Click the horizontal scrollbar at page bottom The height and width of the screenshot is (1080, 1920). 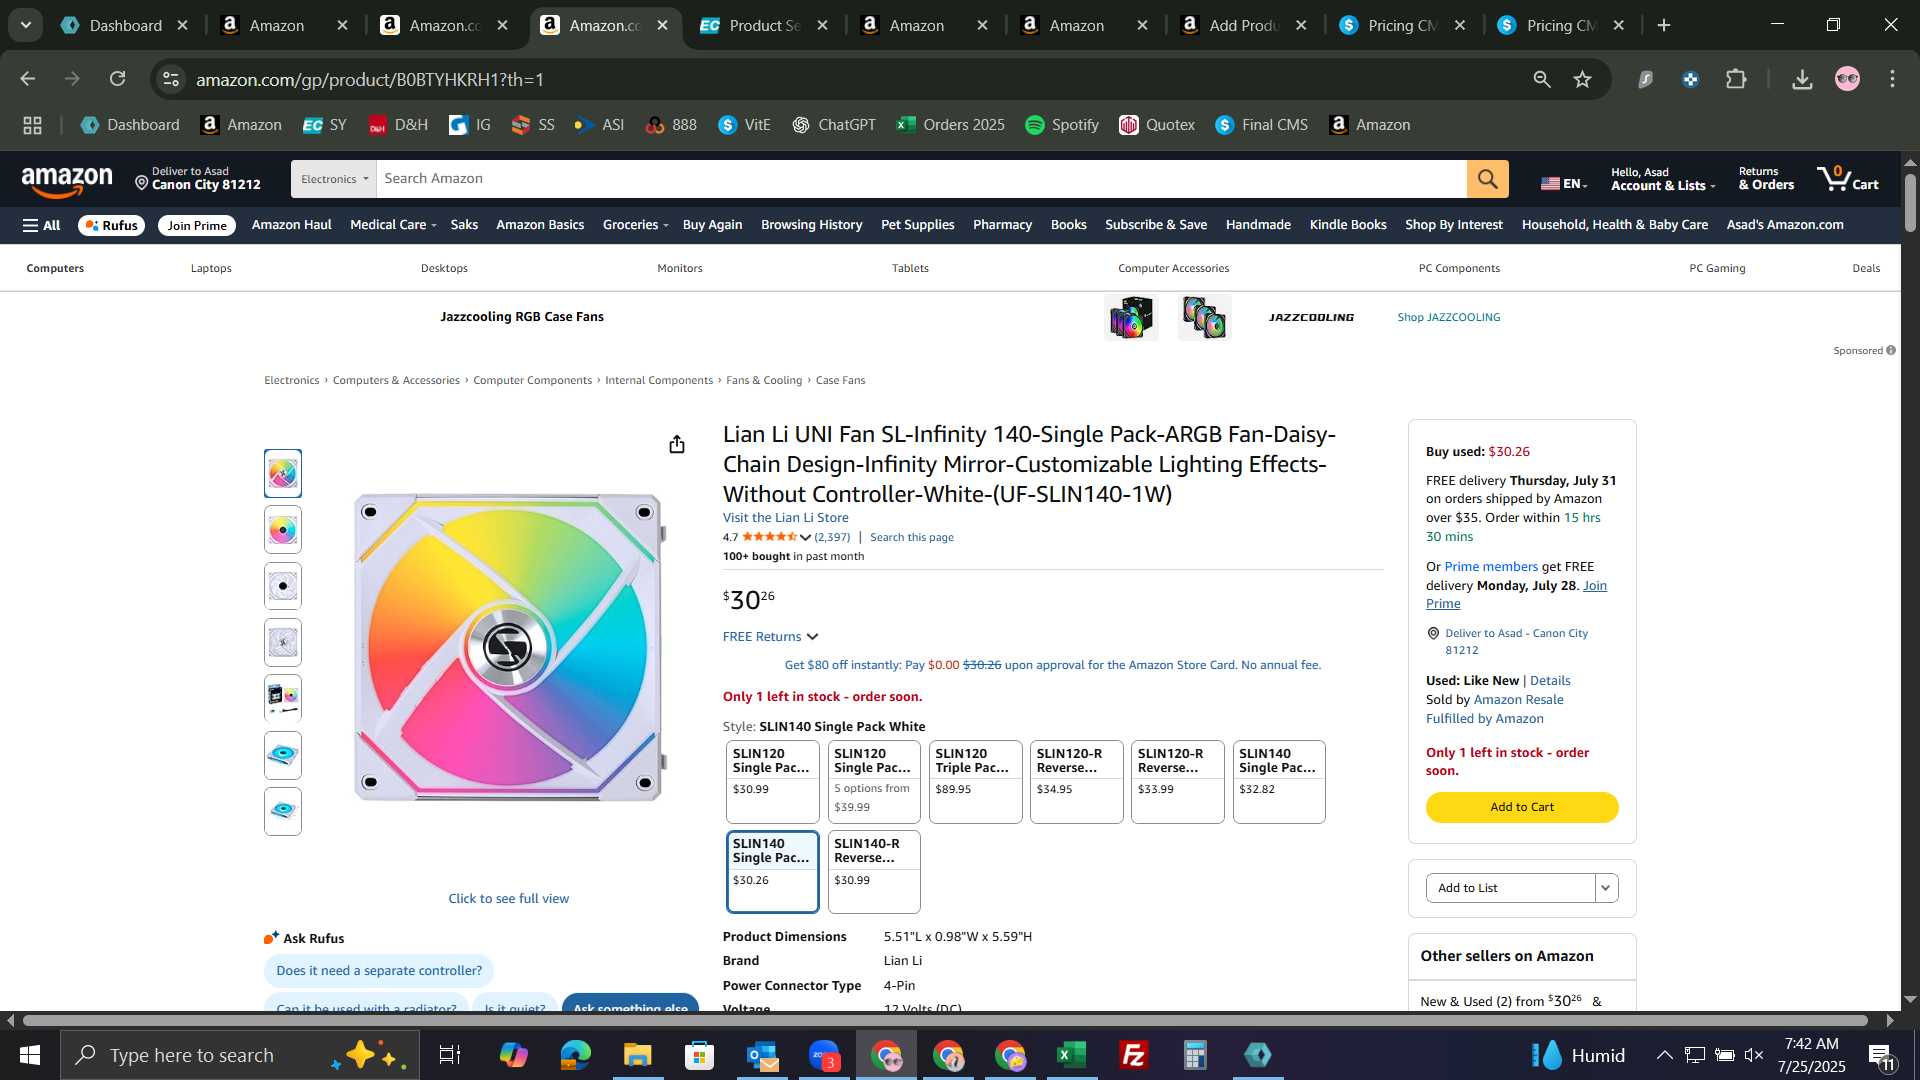point(945,1021)
